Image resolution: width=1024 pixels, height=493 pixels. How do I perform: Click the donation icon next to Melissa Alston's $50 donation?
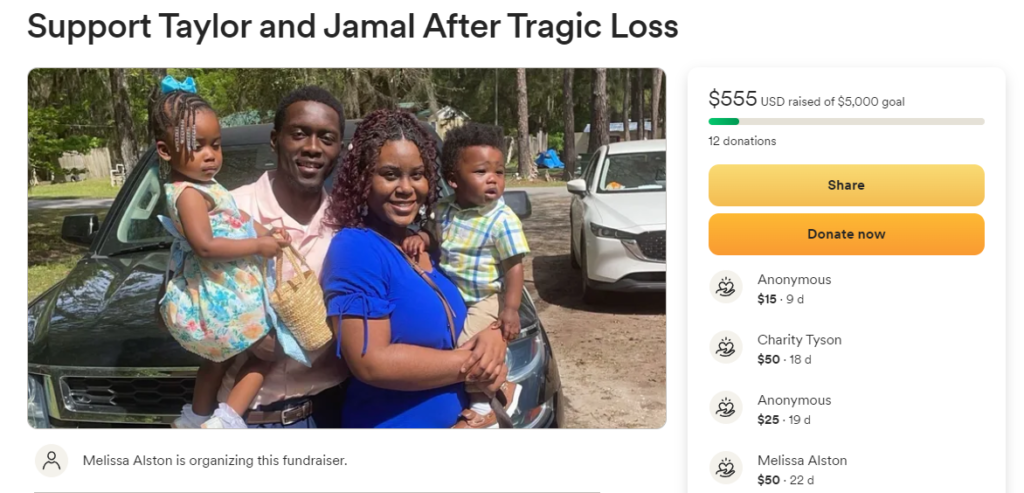coord(726,468)
